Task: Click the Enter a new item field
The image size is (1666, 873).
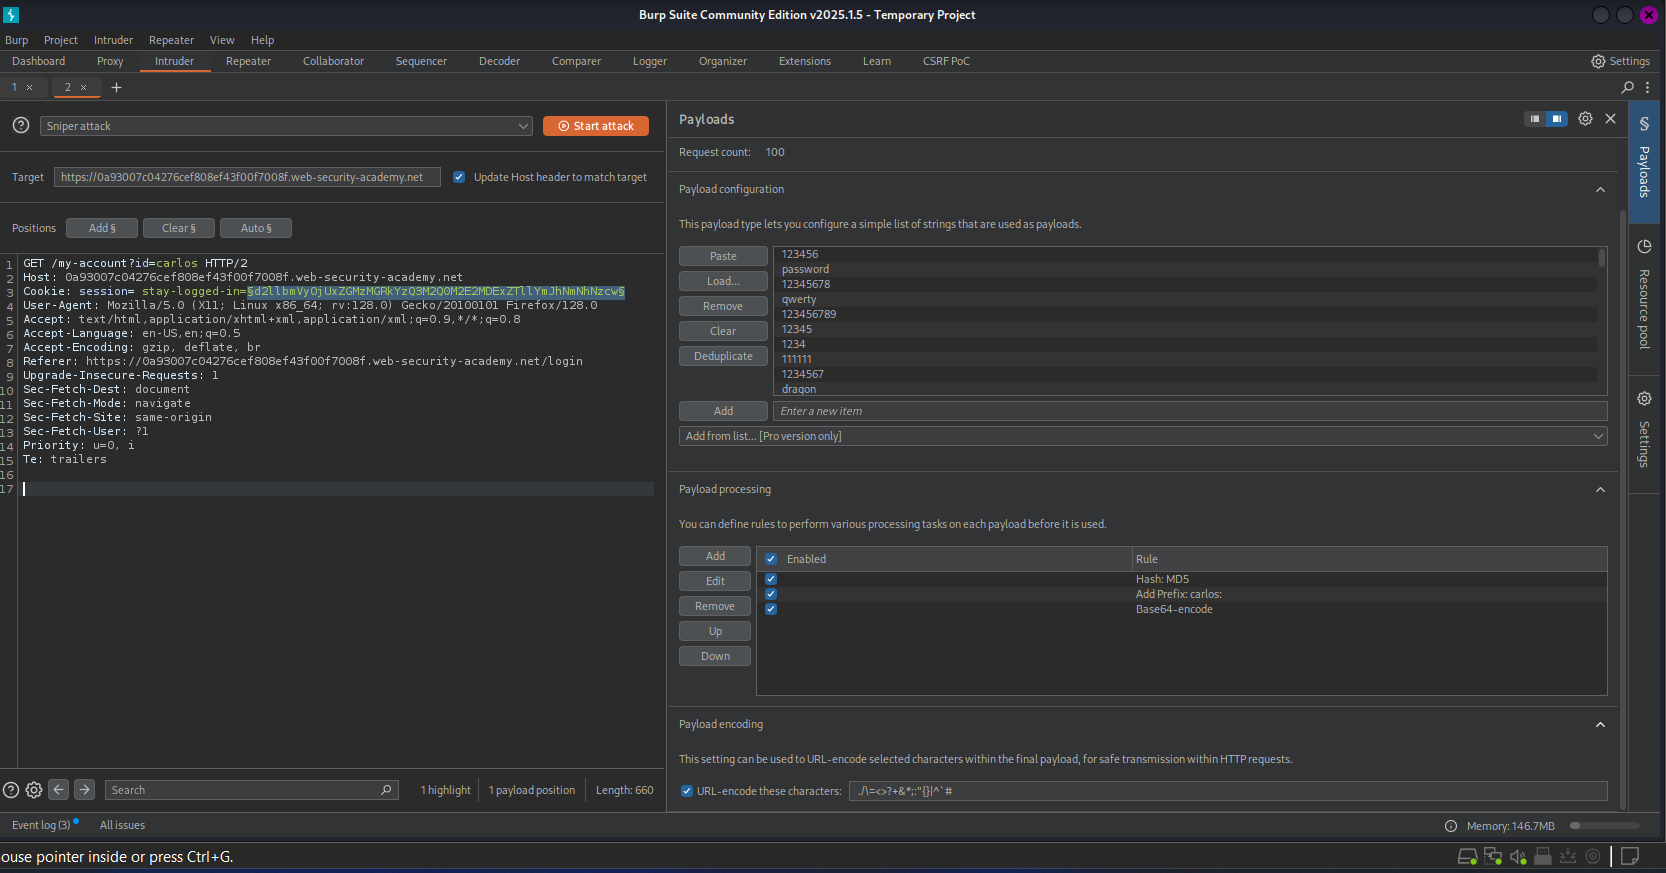Action: pyautogui.click(x=1189, y=411)
